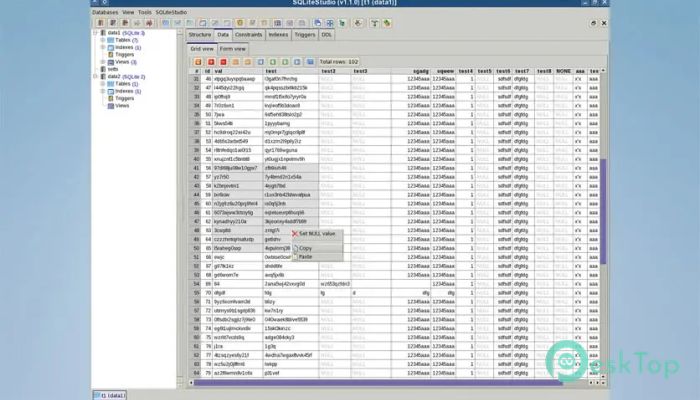Image resolution: width=700 pixels, height=400 pixels.
Task: Click the 'sgadg' column header
Action: point(411,71)
